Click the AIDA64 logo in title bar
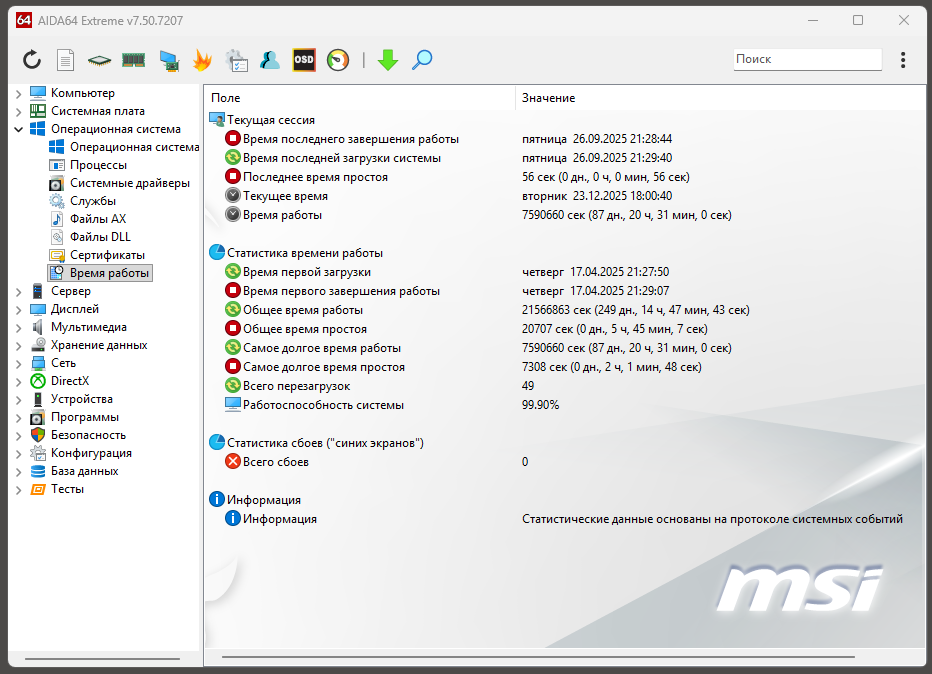Viewport: 932px width, 674px height. 24,20
